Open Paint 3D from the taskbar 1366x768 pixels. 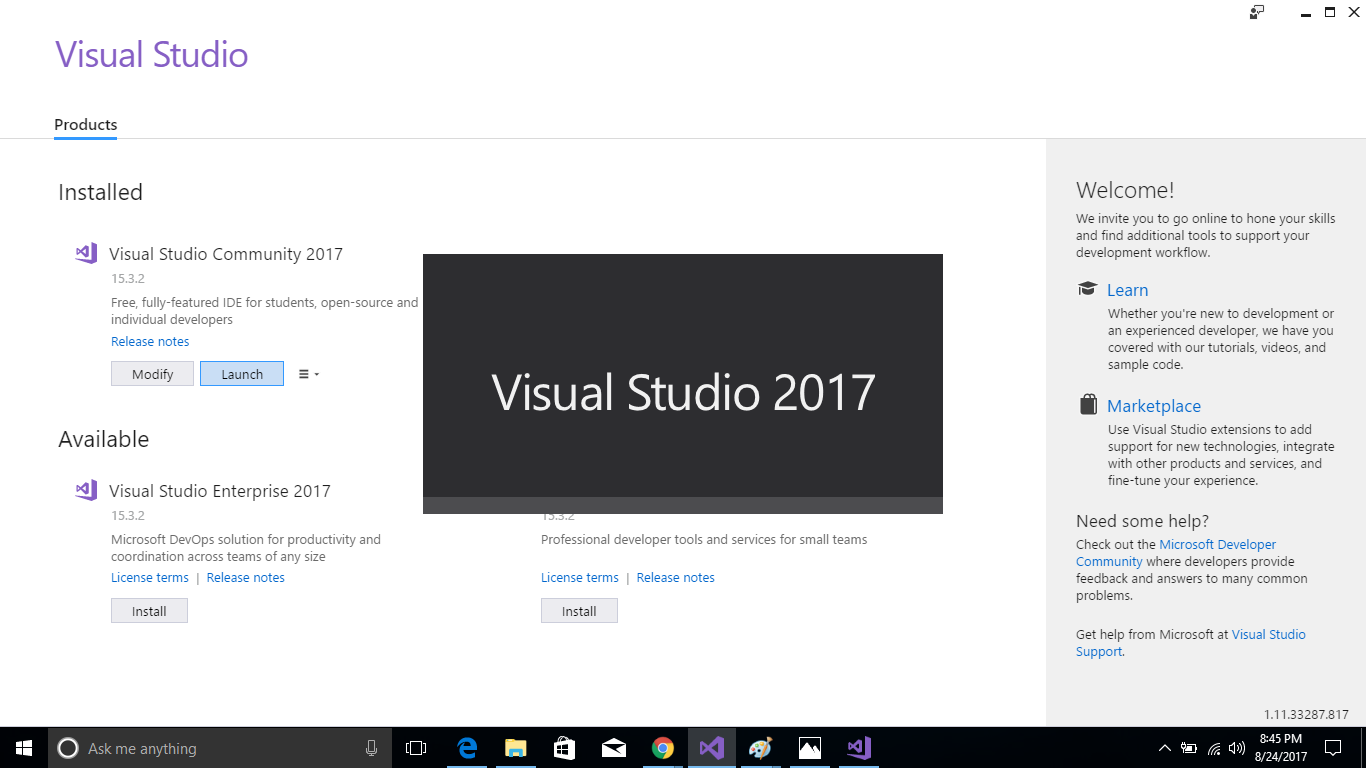[x=760, y=747]
